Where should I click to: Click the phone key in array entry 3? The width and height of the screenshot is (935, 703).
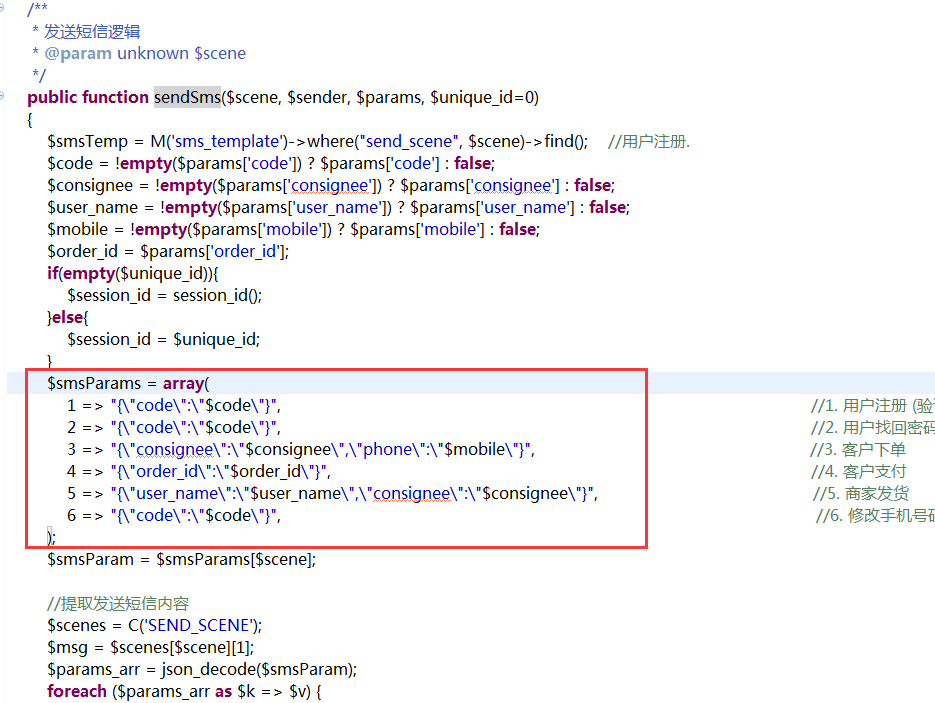[388, 450]
